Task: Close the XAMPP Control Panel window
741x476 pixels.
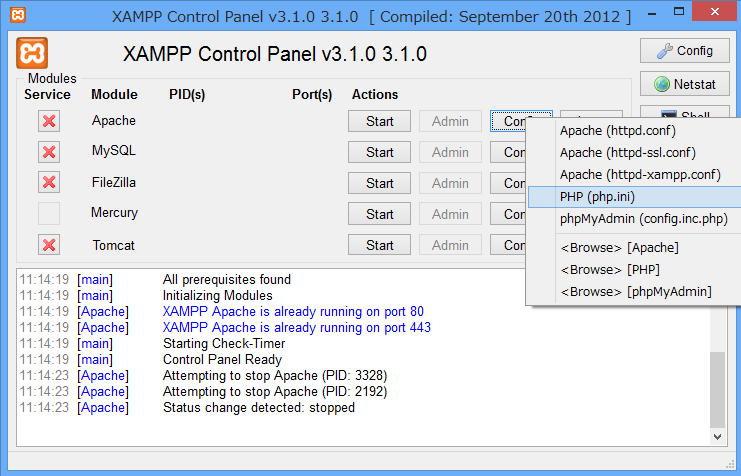Action: pos(715,11)
